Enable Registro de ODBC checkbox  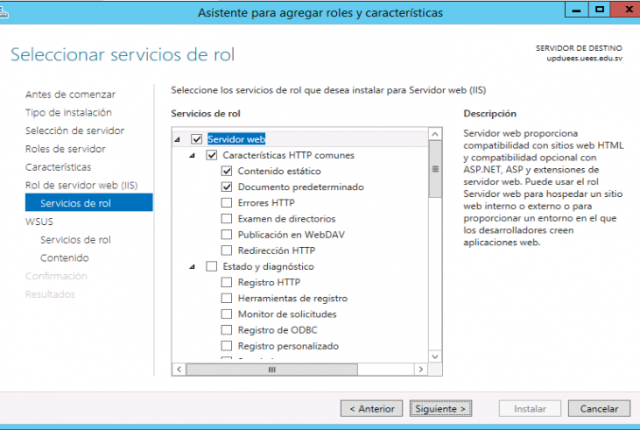point(227,330)
